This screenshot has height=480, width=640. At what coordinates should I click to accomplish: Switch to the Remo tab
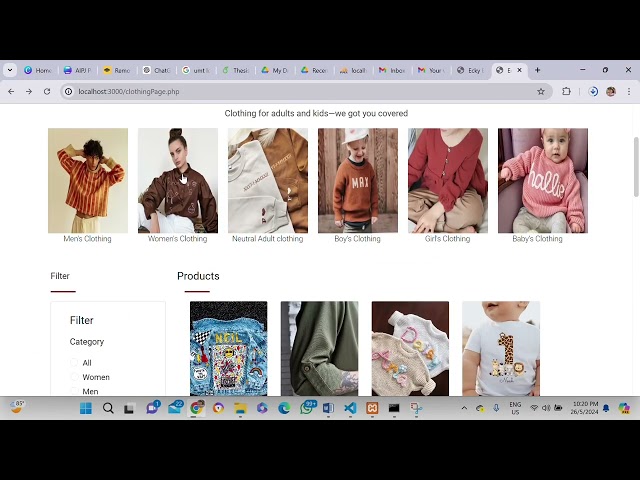click(x=117, y=70)
